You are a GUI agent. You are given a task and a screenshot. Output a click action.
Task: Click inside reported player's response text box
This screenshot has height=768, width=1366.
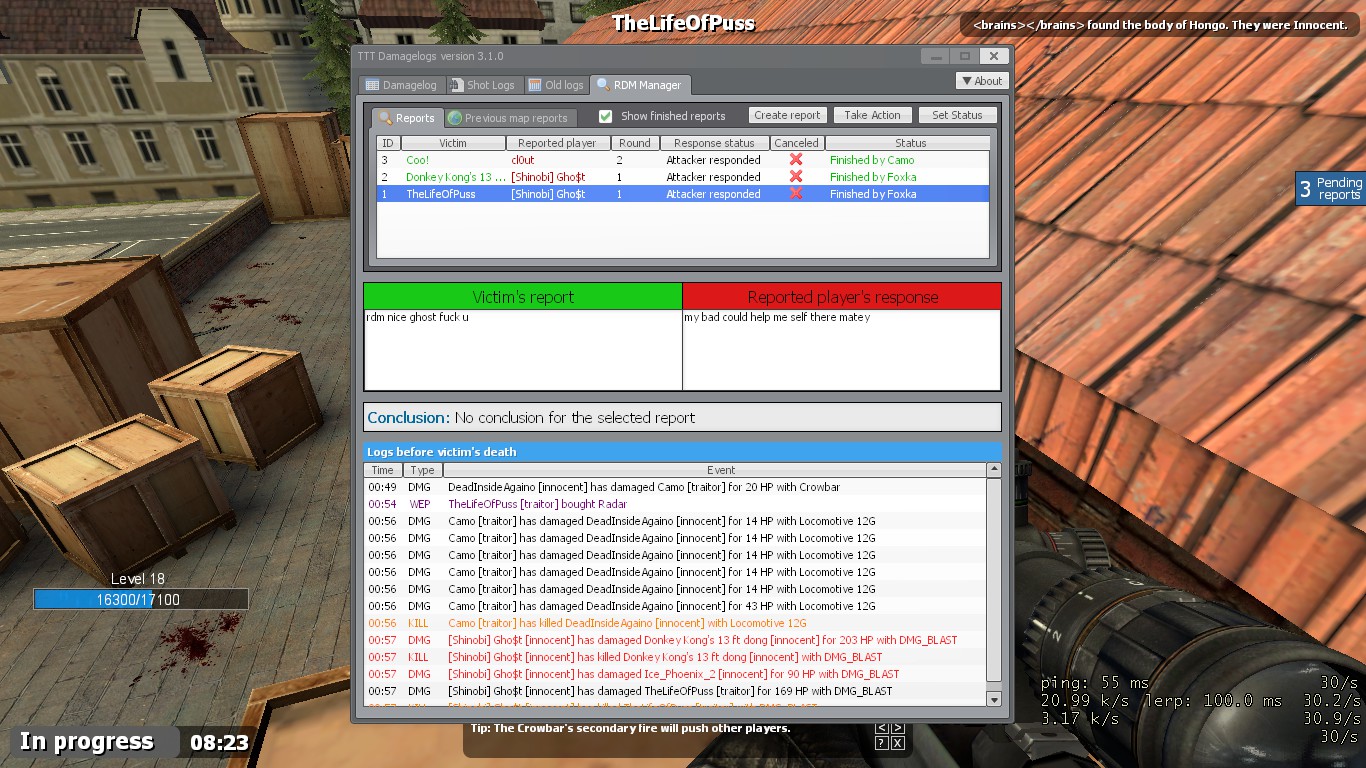[842, 349]
